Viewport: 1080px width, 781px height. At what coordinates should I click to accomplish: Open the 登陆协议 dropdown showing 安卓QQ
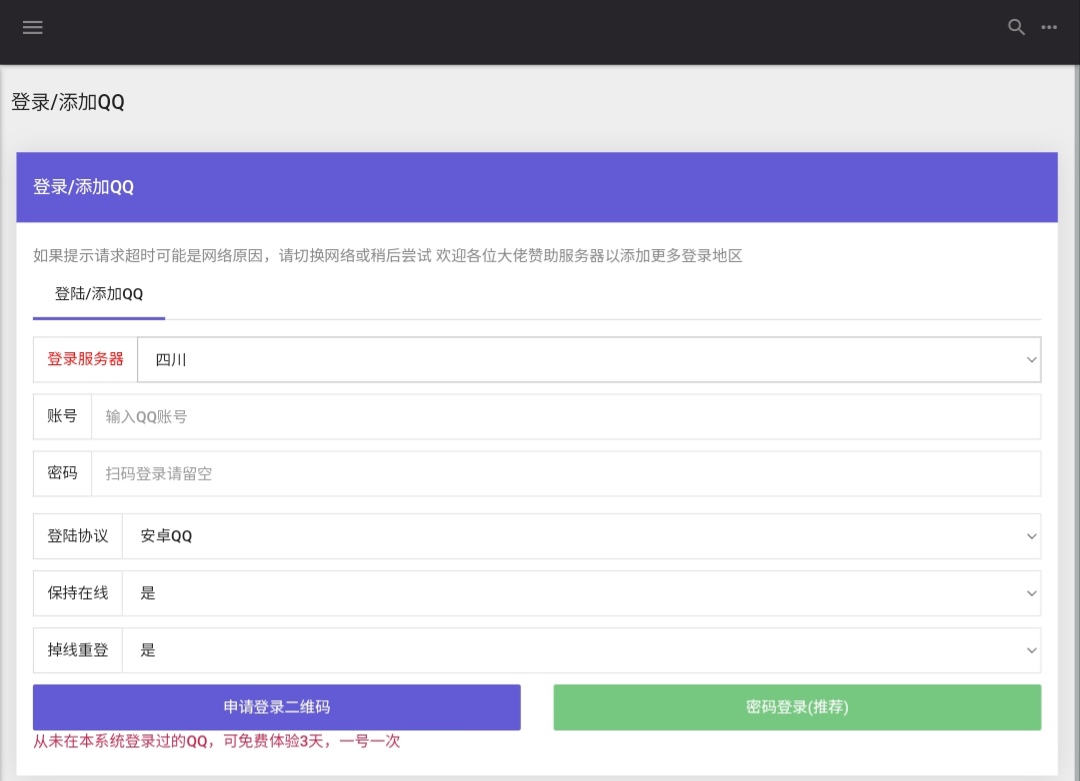click(580, 536)
